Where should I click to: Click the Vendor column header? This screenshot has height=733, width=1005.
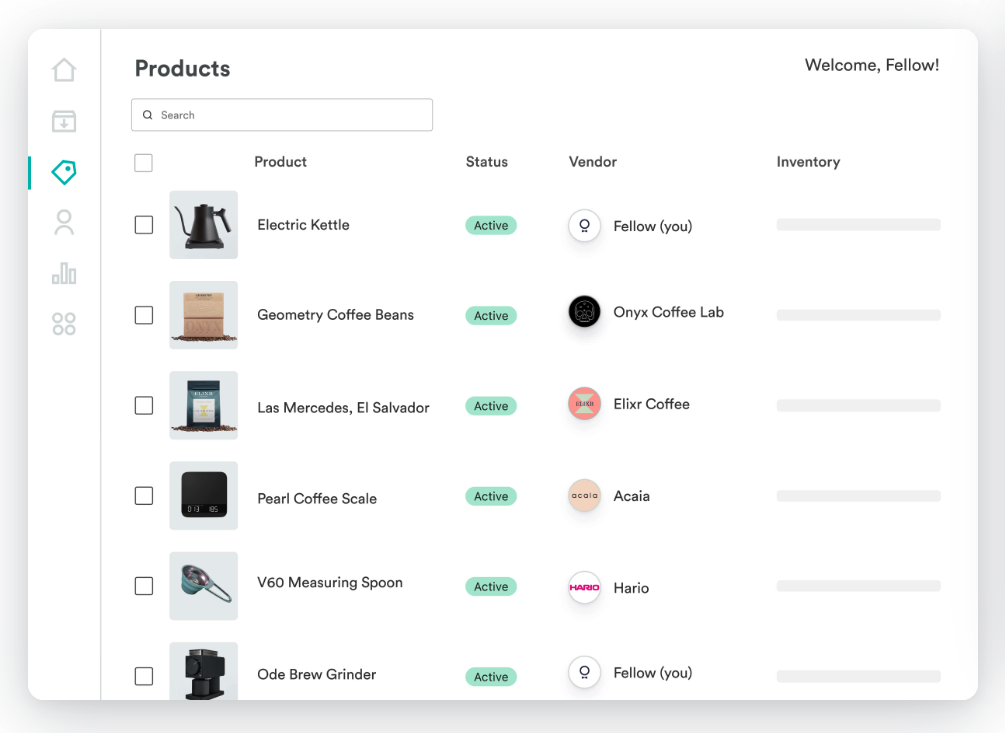pyautogui.click(x=593, y=162)
